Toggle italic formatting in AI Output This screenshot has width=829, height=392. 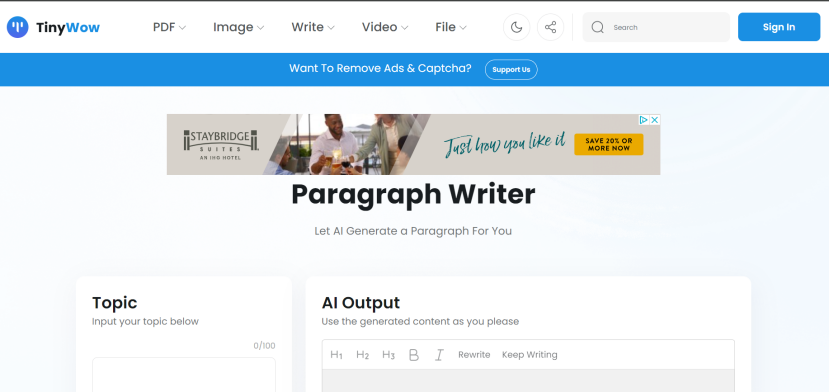439,355
